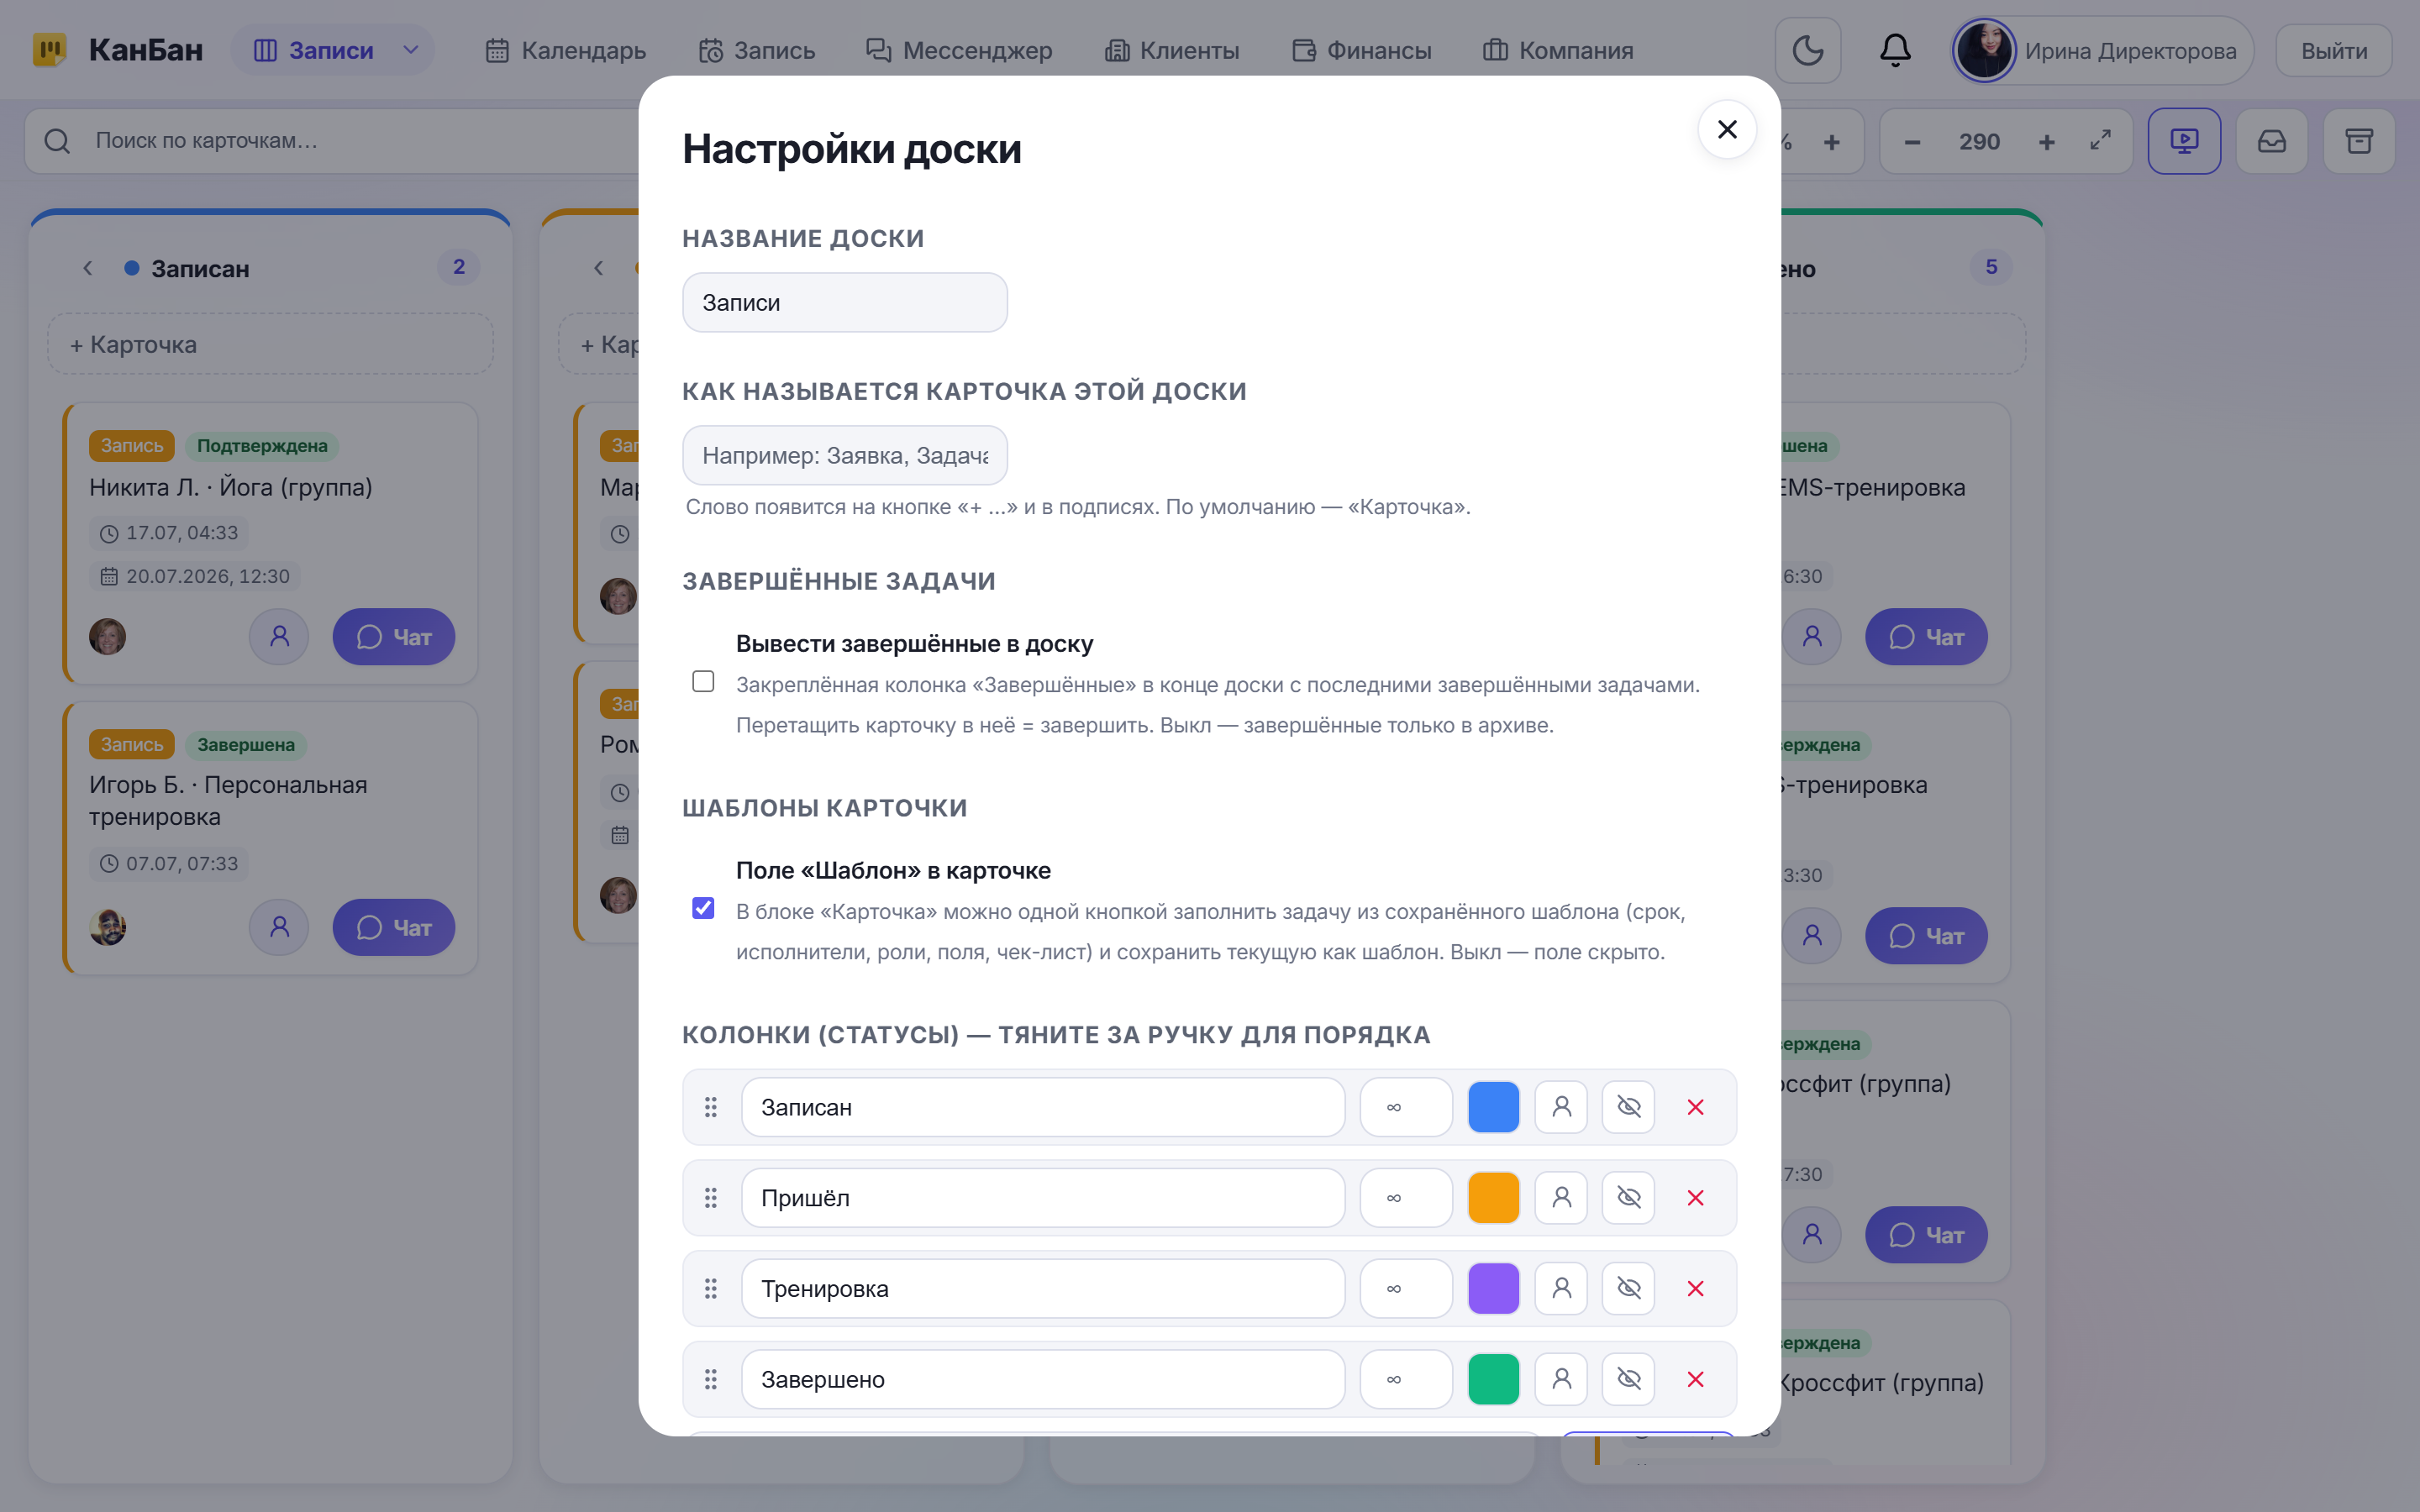
Task: Click the search magnifier icon
Action: tap(57, 141)
